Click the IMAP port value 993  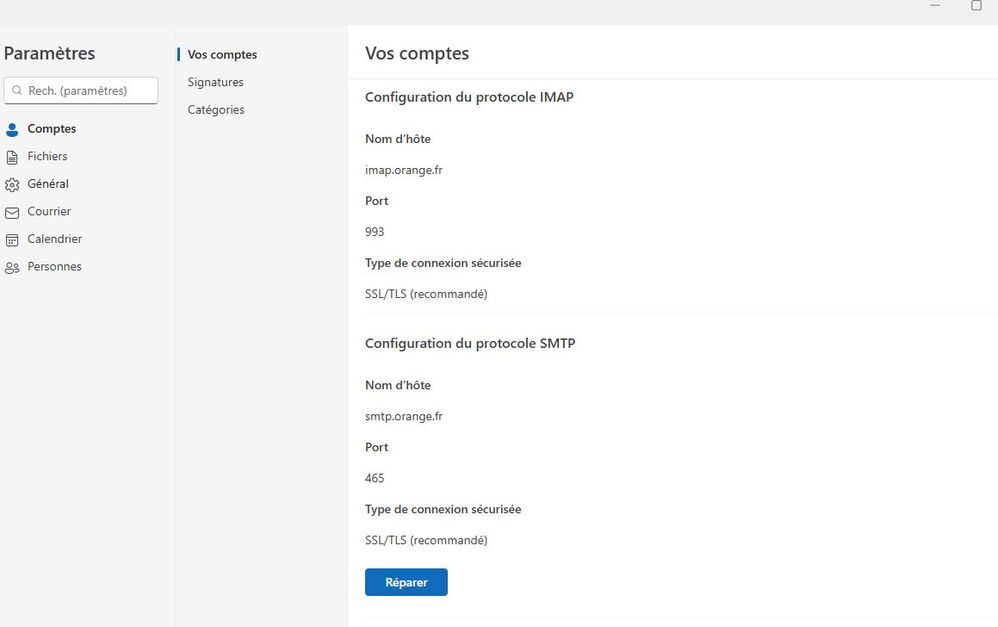tap(375, 232)
